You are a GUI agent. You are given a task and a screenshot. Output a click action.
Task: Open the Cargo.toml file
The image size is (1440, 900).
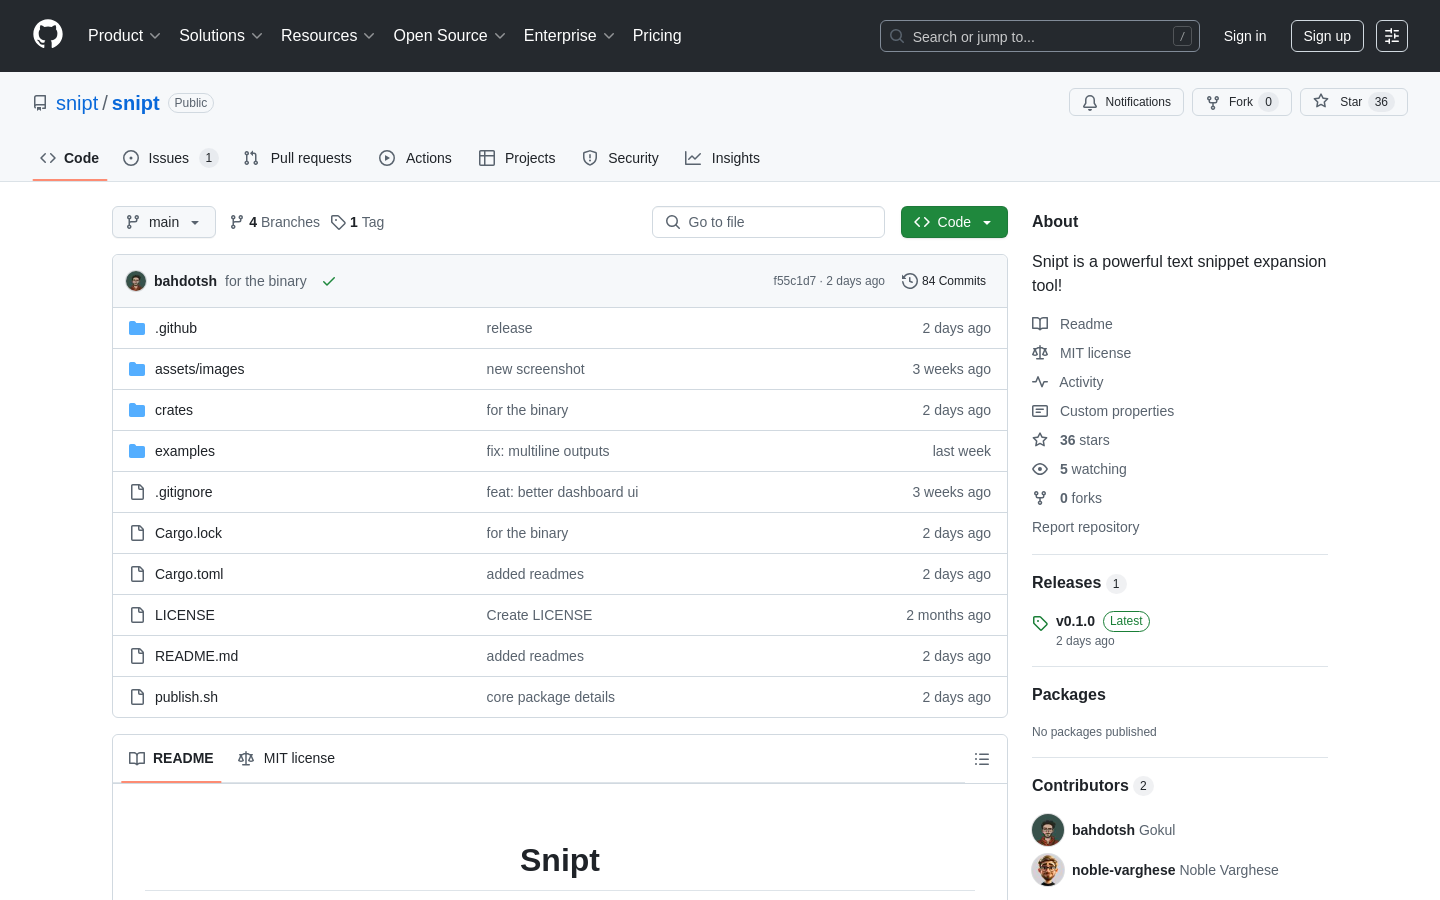point(189,574)
